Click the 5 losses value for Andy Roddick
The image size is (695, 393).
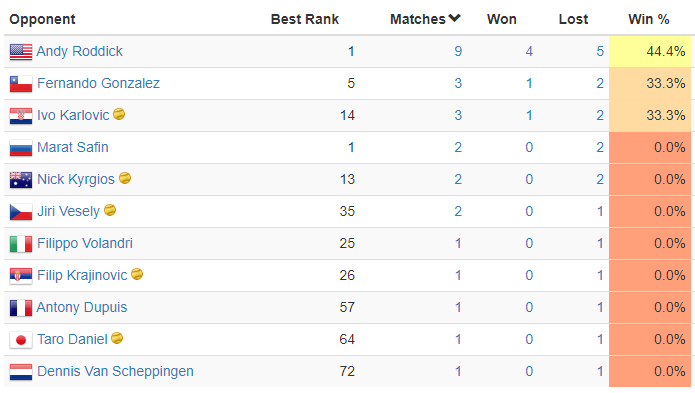(600, 51)
